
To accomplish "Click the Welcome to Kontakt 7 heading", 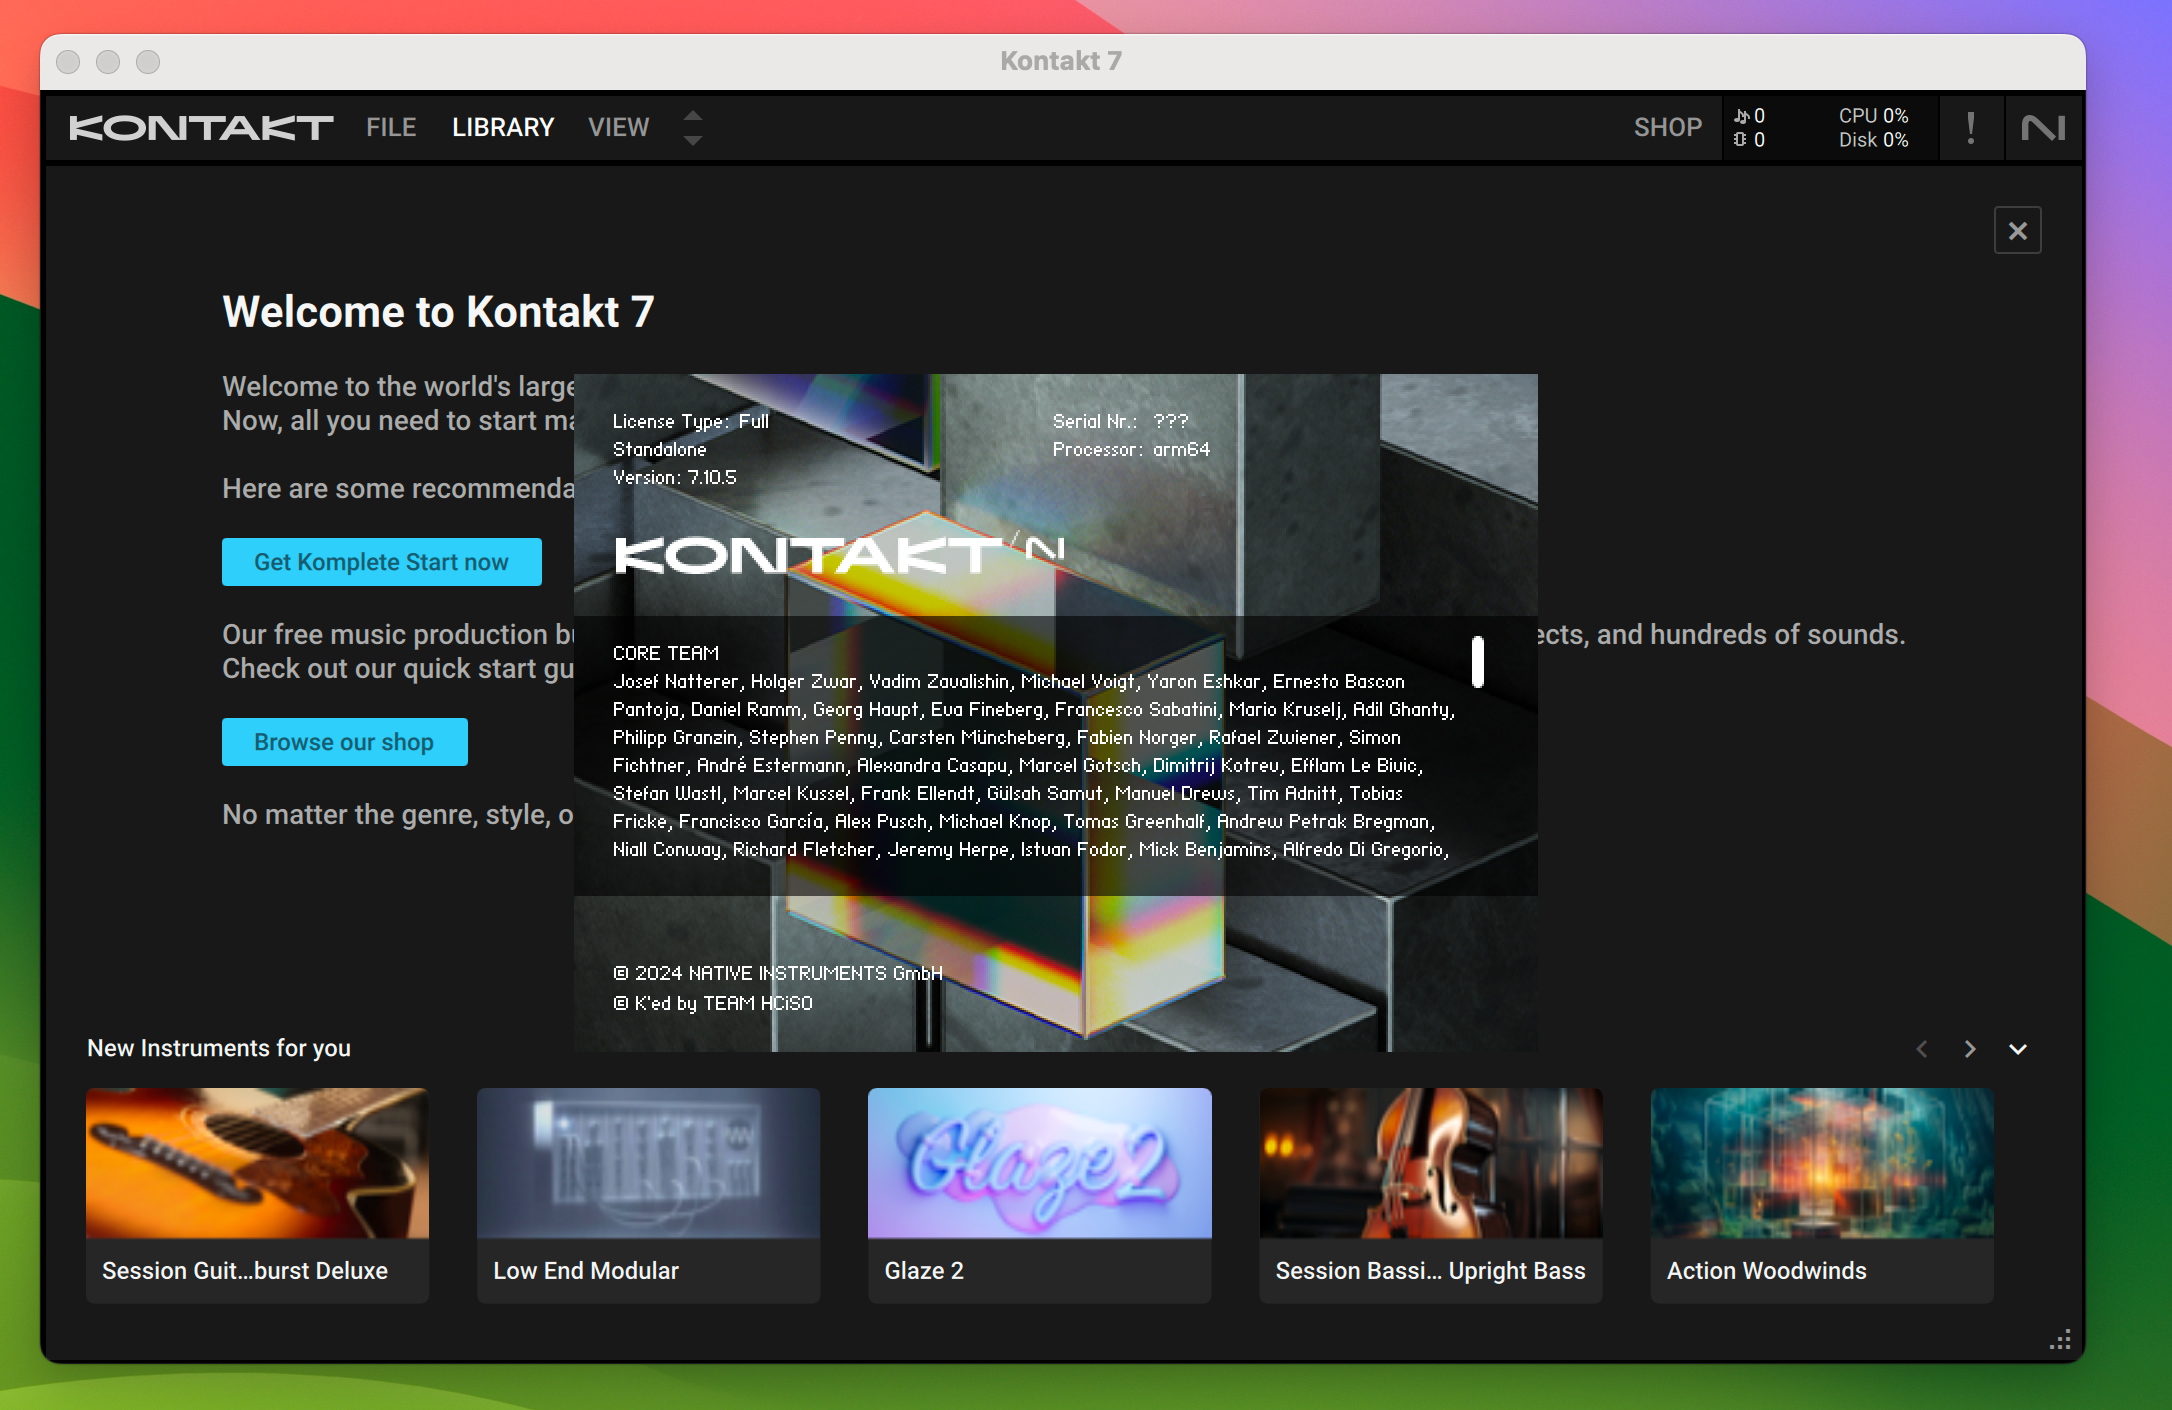I will (x=438, y=311).
